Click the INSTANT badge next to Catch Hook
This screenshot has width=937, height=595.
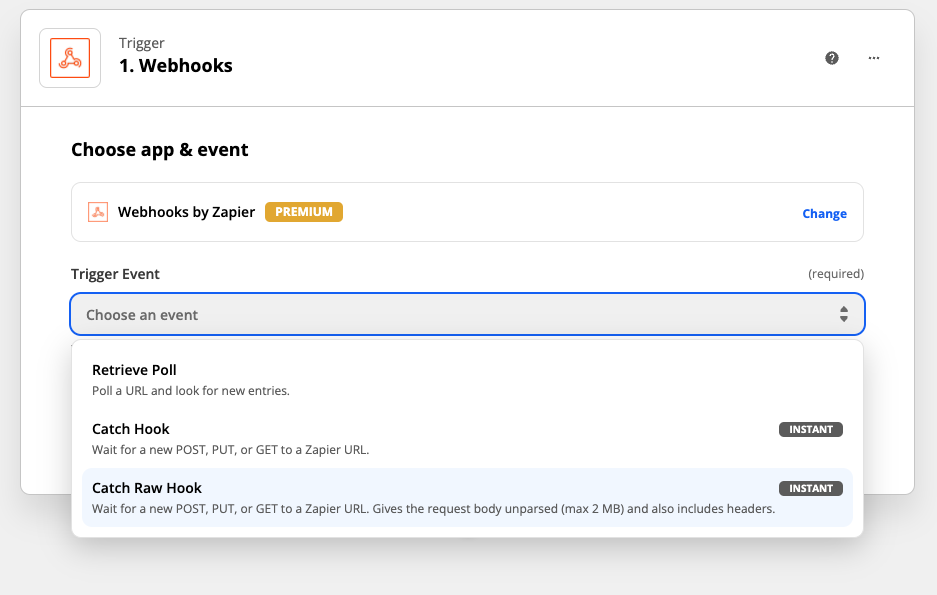click(810, 430)
